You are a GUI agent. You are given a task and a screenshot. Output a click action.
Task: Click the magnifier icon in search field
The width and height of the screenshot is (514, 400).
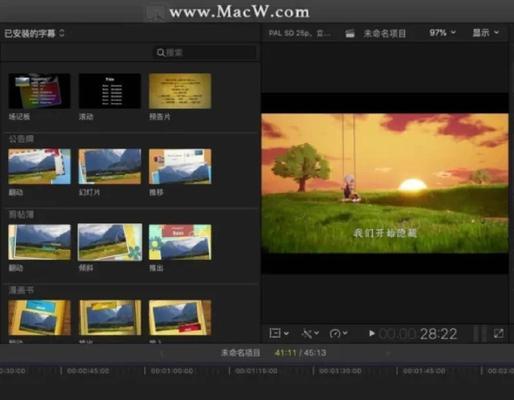(160, 52)
